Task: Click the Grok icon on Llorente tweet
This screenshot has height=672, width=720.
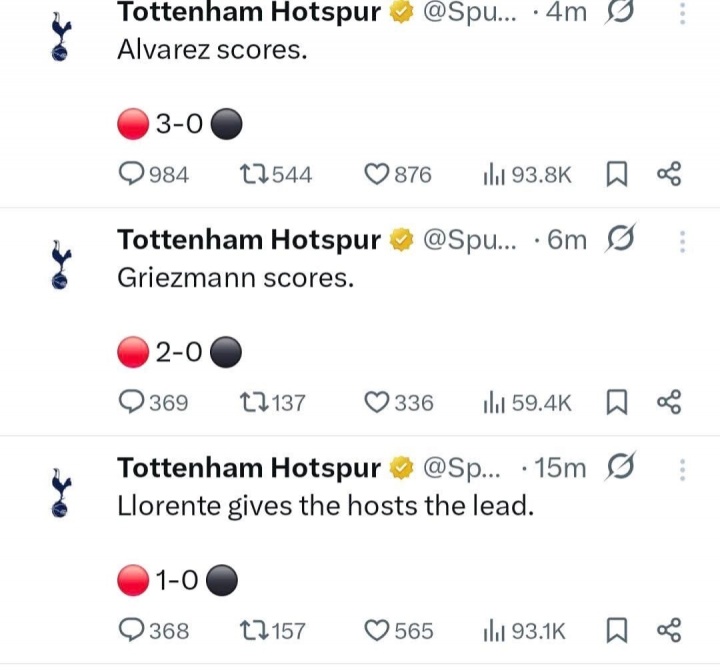Action: point(621,467)
